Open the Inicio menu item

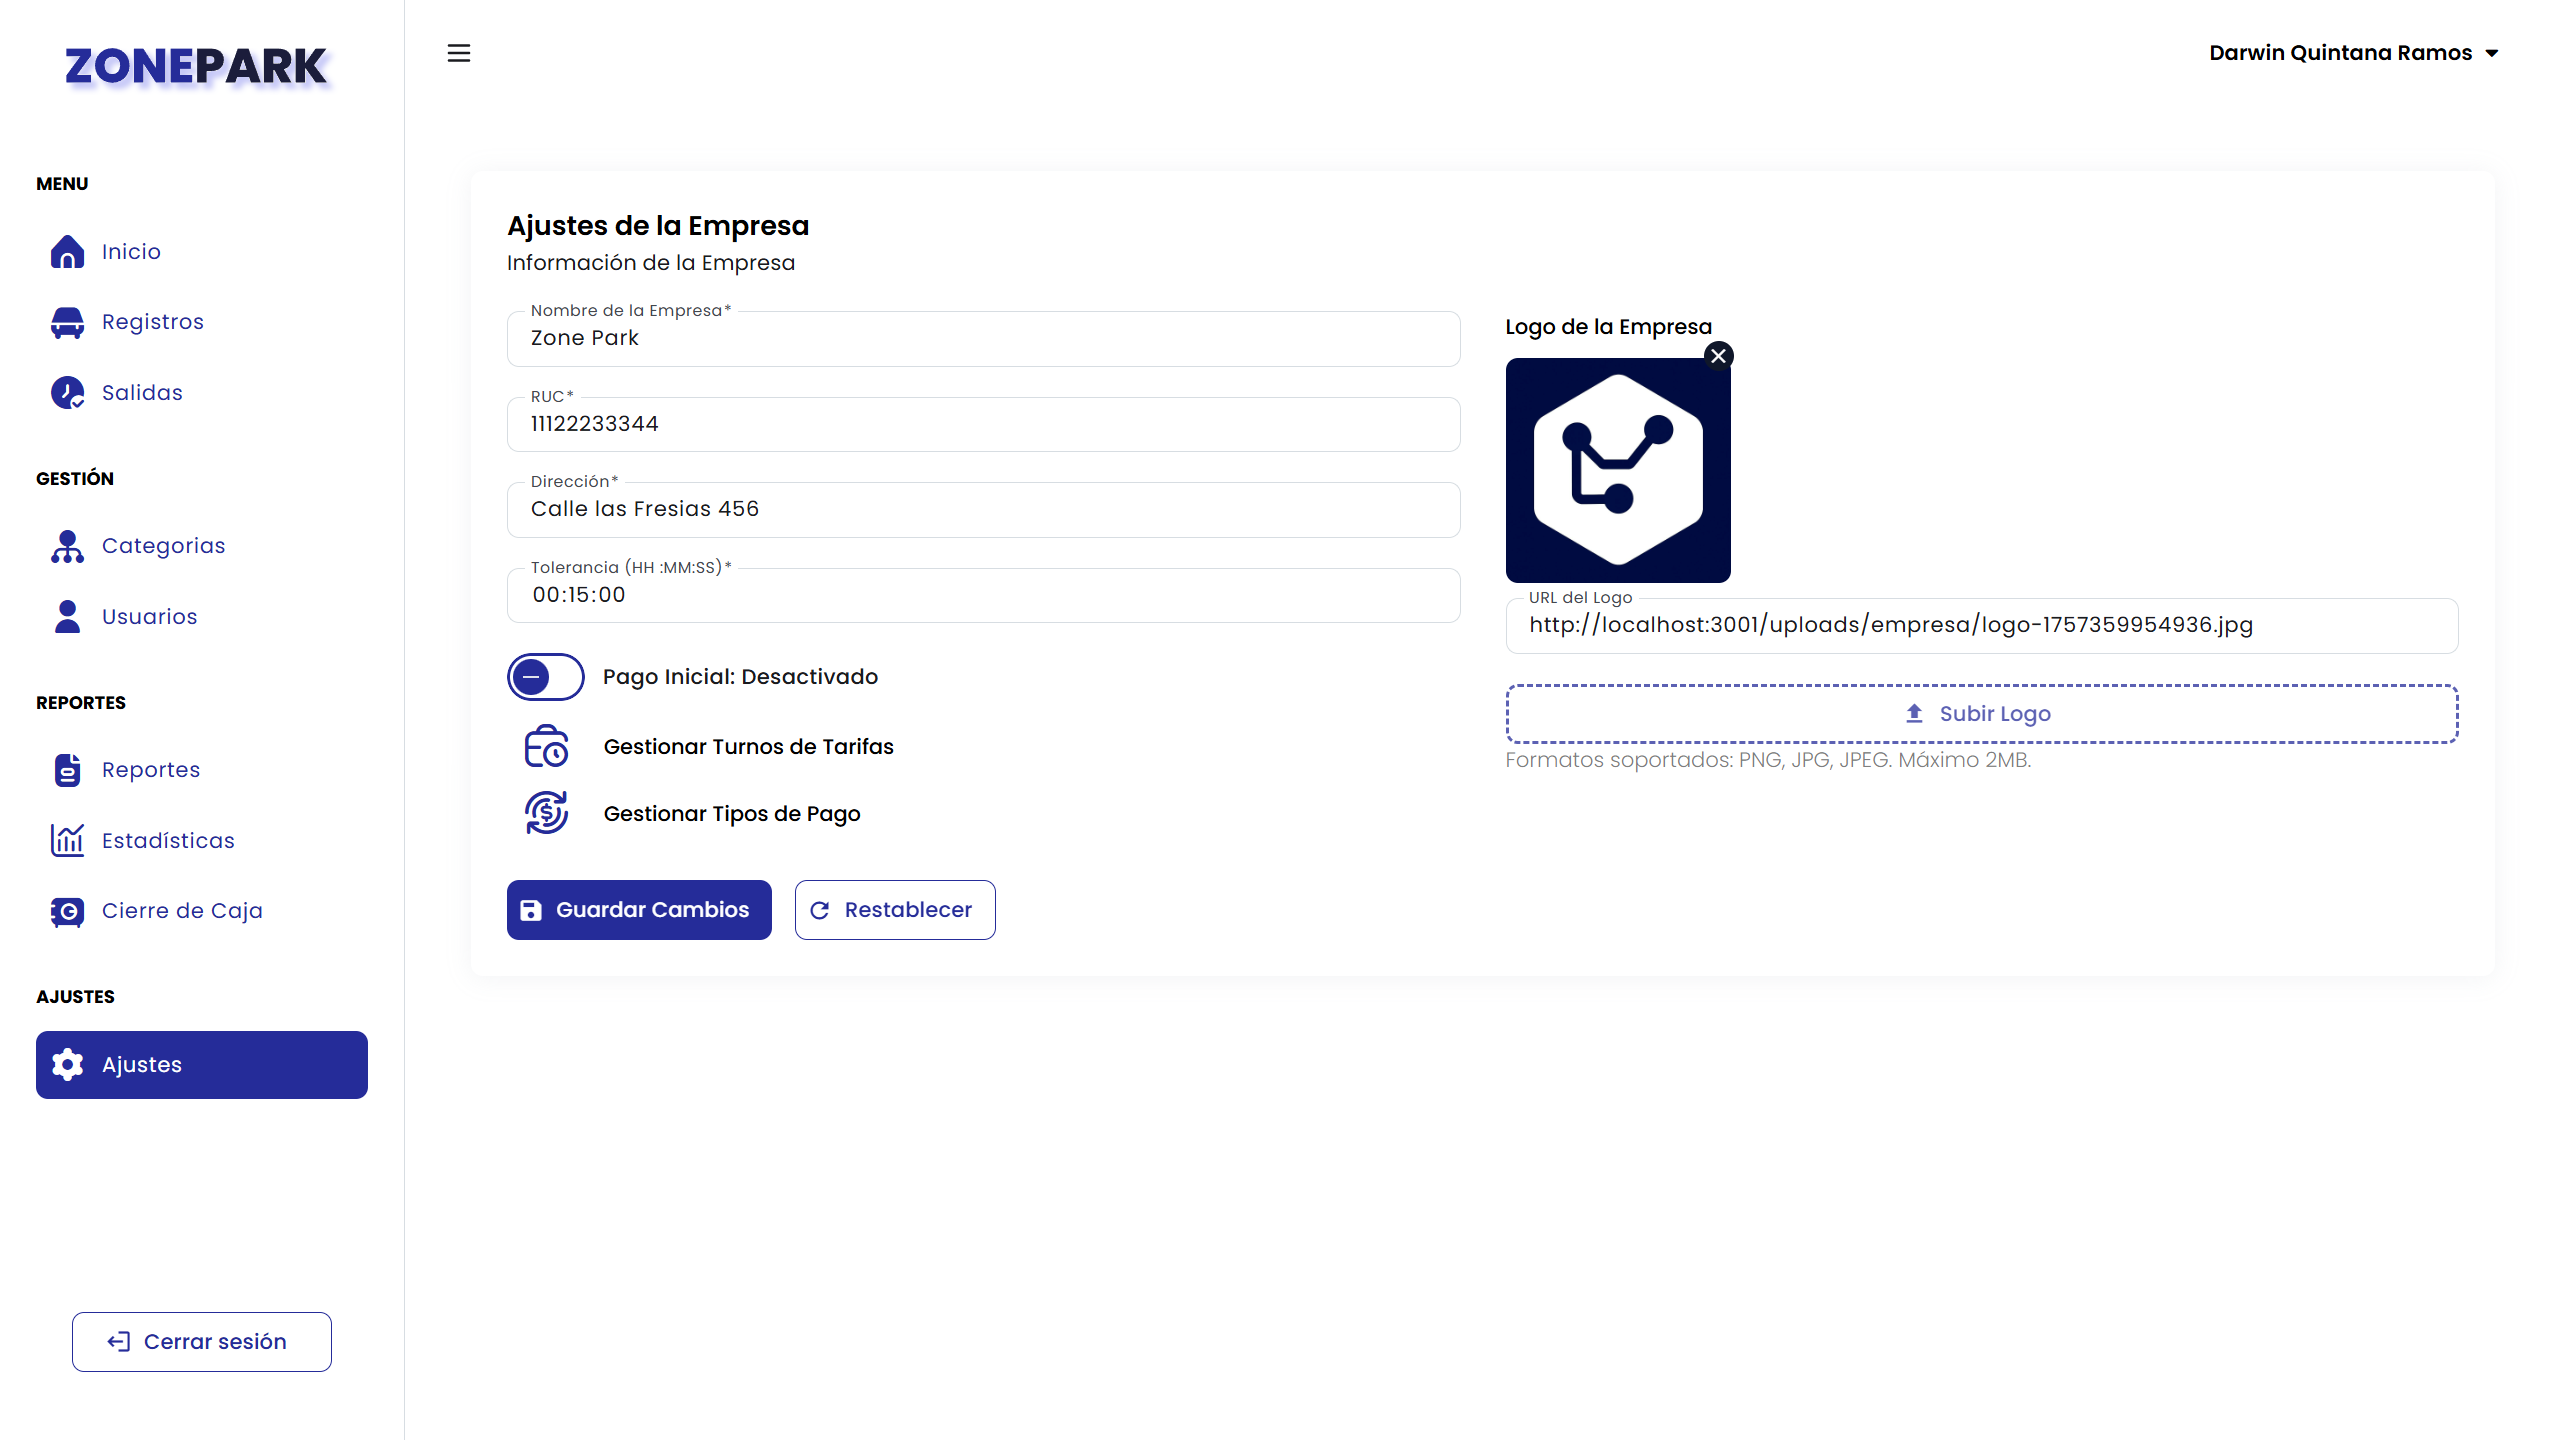click(x=131, y=252)
